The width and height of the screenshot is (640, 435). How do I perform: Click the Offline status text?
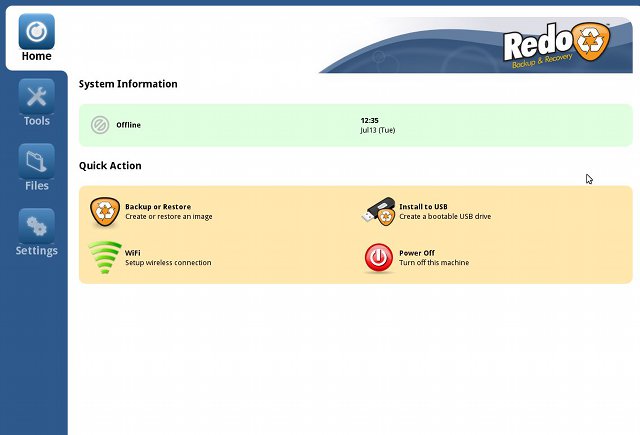pos(129,125)
